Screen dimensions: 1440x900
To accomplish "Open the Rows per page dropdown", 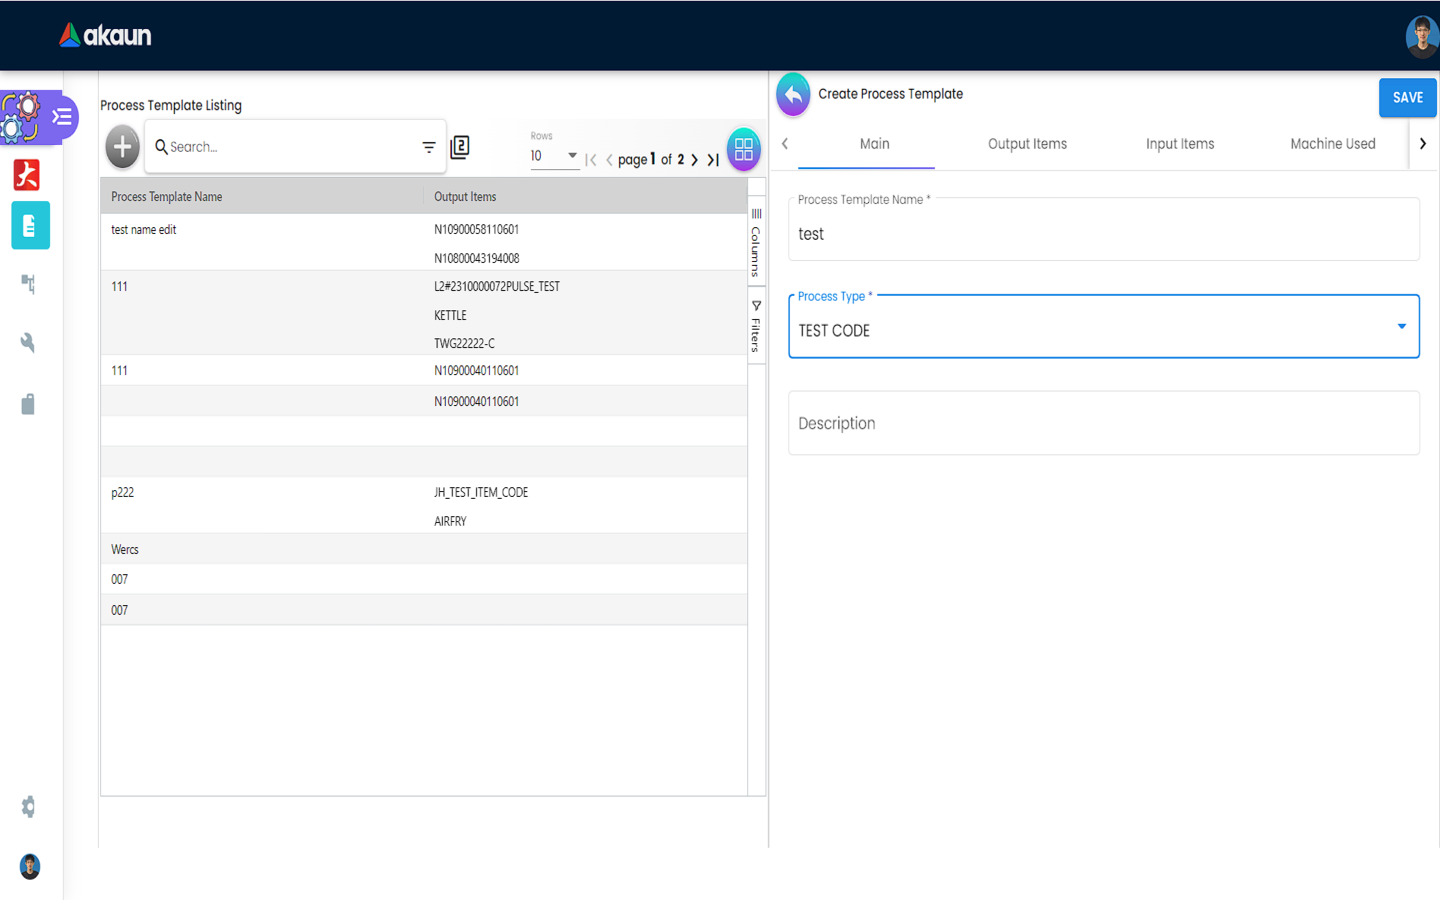I will (x=554, y=156).
